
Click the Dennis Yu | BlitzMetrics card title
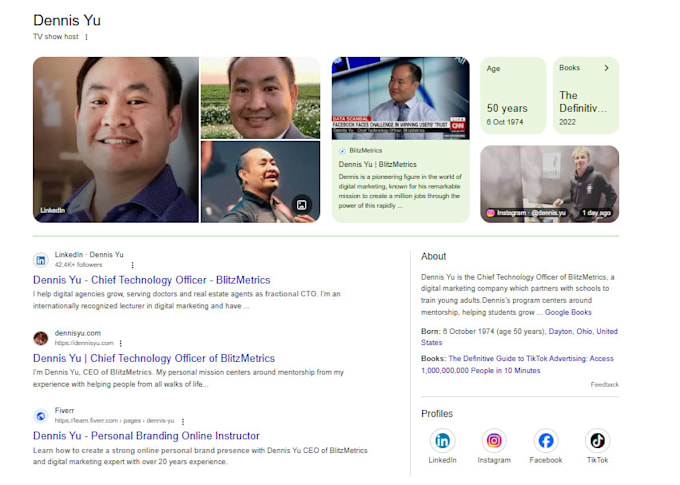377,164
